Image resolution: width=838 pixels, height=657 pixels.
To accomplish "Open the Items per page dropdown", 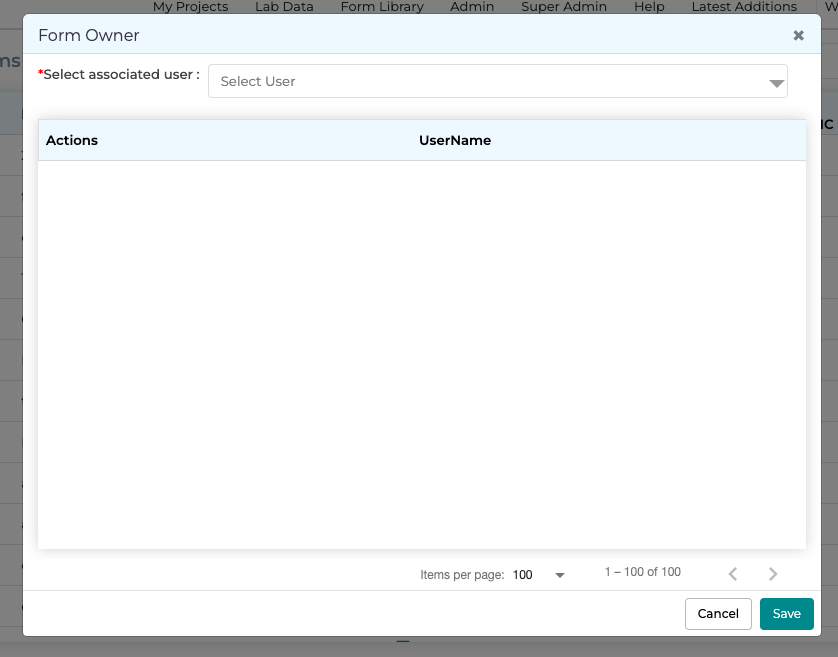I will (x=538, y=575).
